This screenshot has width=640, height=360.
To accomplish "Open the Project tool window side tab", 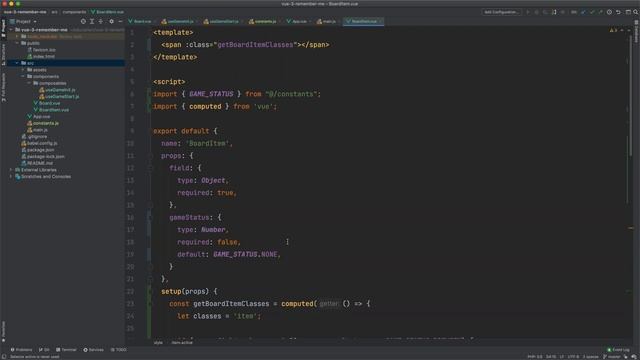I will [x=3, y=28].
